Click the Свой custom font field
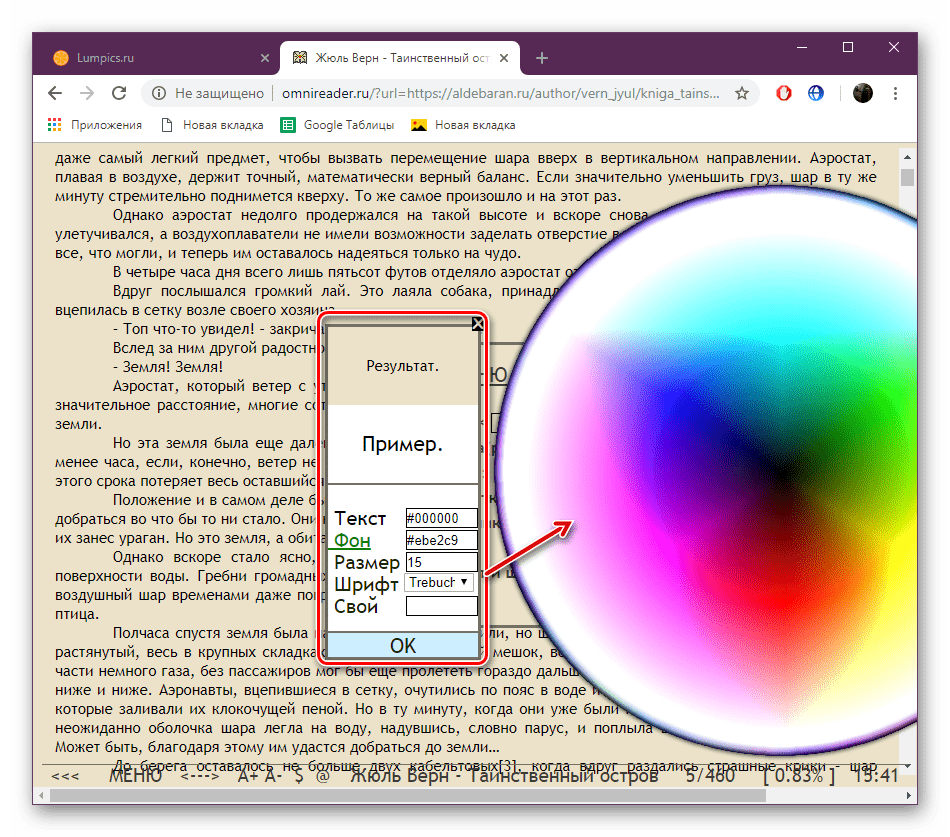This screenshot has width=950, height=837. point(441,605)
